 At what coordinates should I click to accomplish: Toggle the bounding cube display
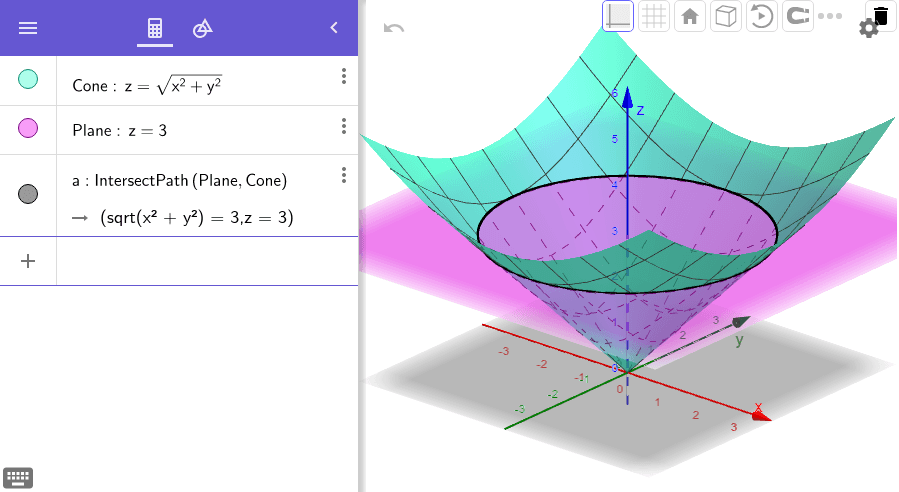(x=726, y=16)
